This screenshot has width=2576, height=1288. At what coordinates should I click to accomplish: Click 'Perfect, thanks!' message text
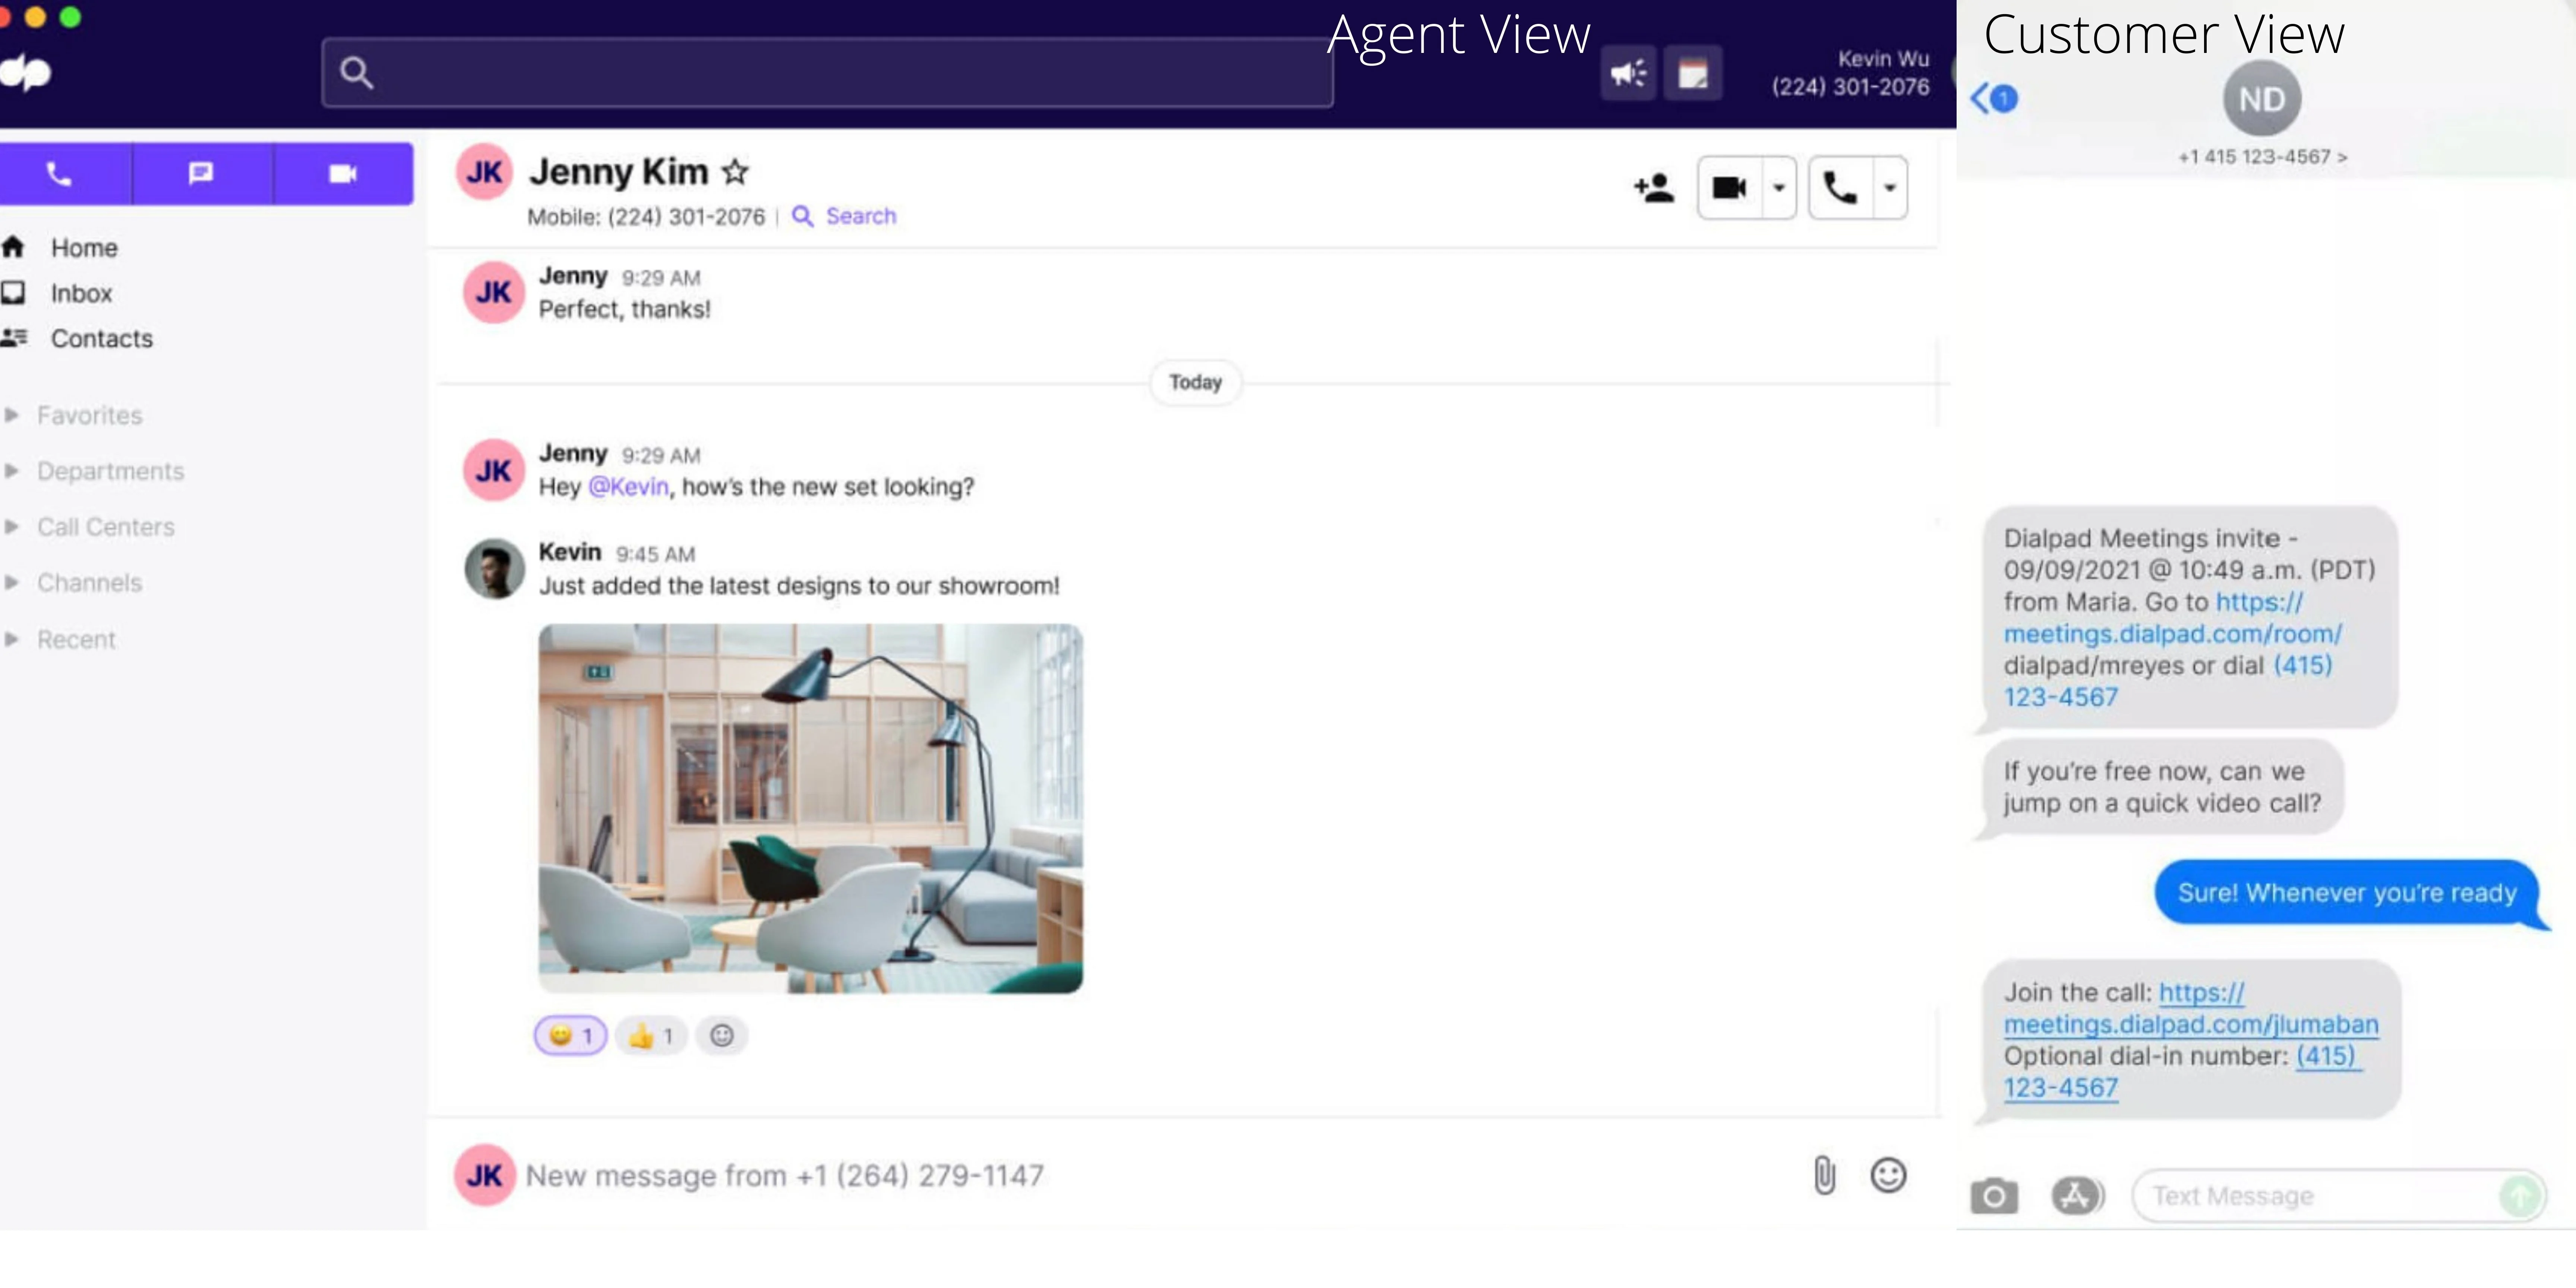point(625,310)
